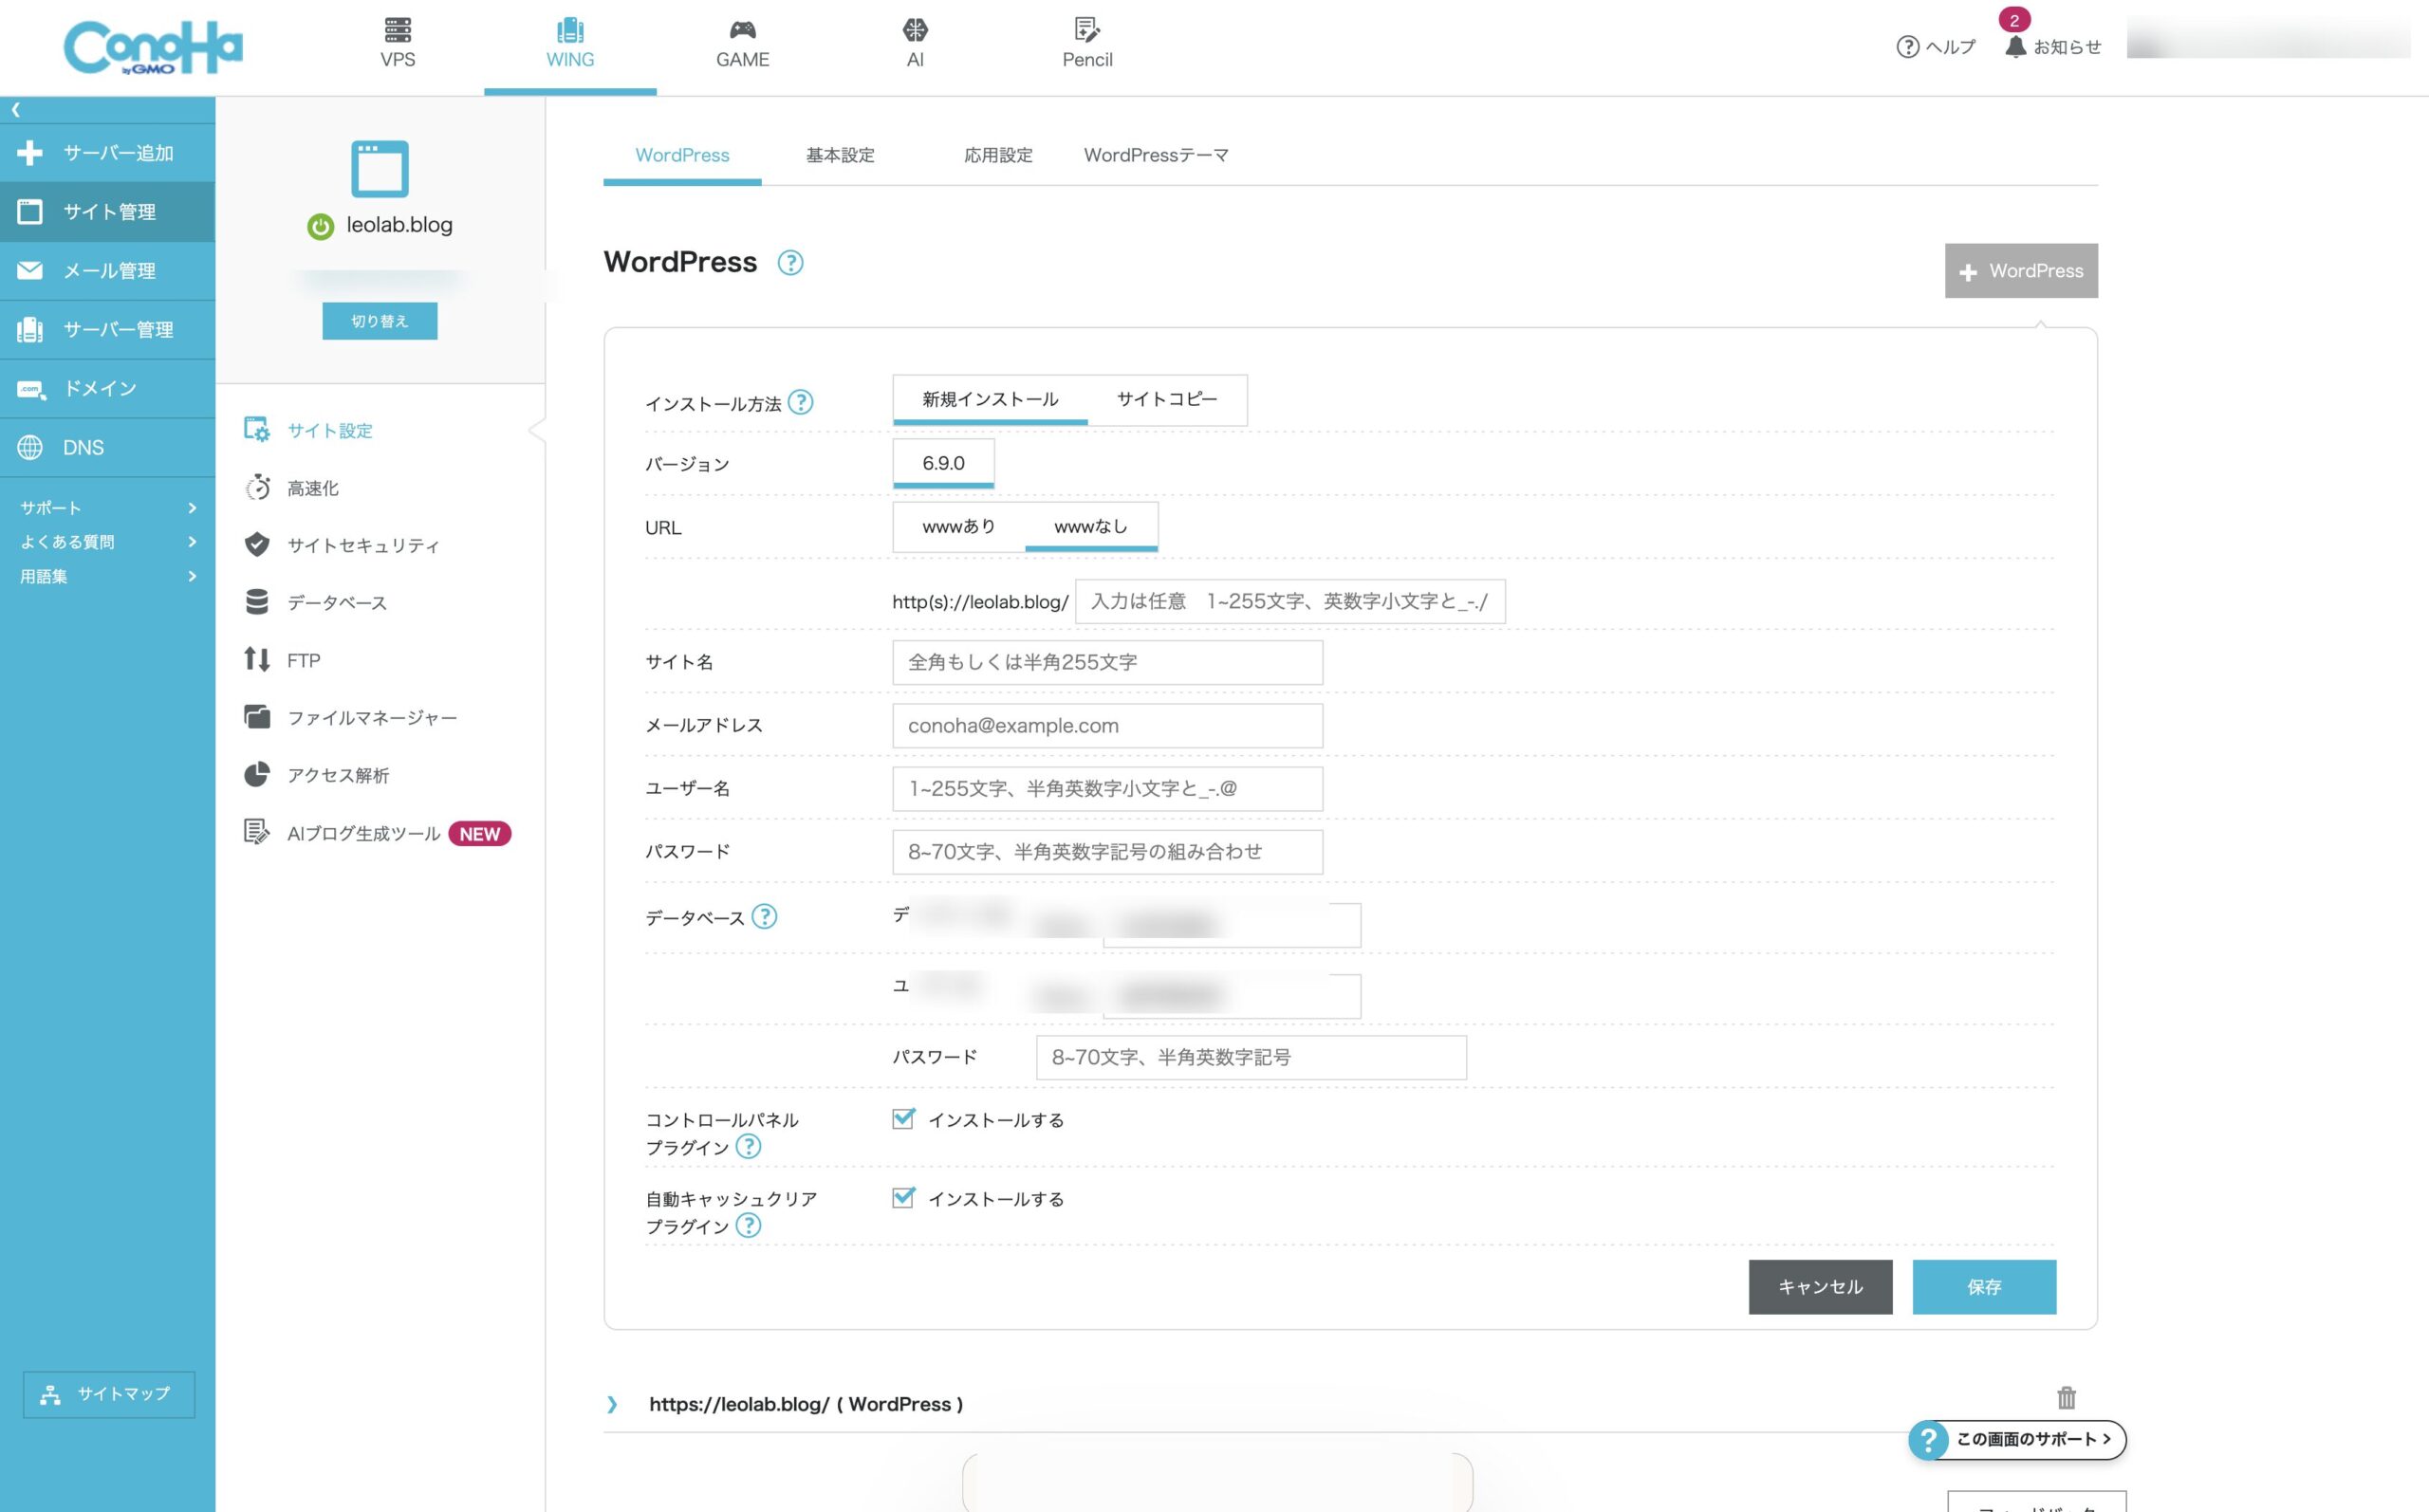Toggle コントロールパネルプラグイン install checkbox
This screenshot has width=2429, height=1512.
[x=903, y=1118]
